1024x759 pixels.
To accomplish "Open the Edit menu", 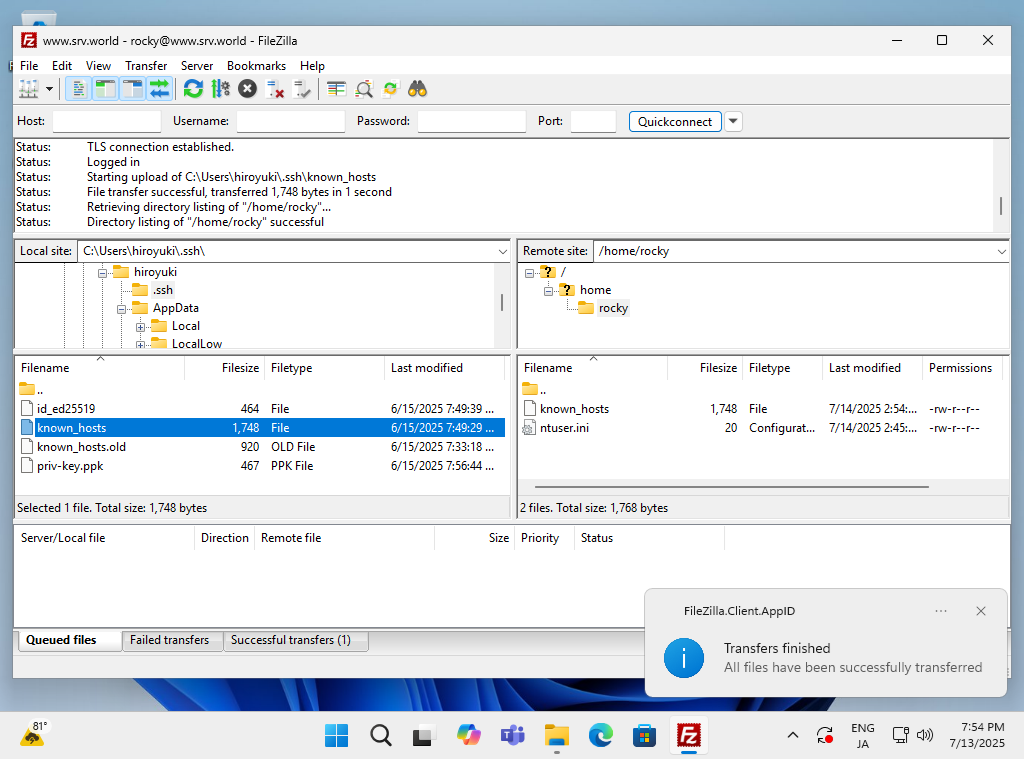I will click(x=62, y=66).
